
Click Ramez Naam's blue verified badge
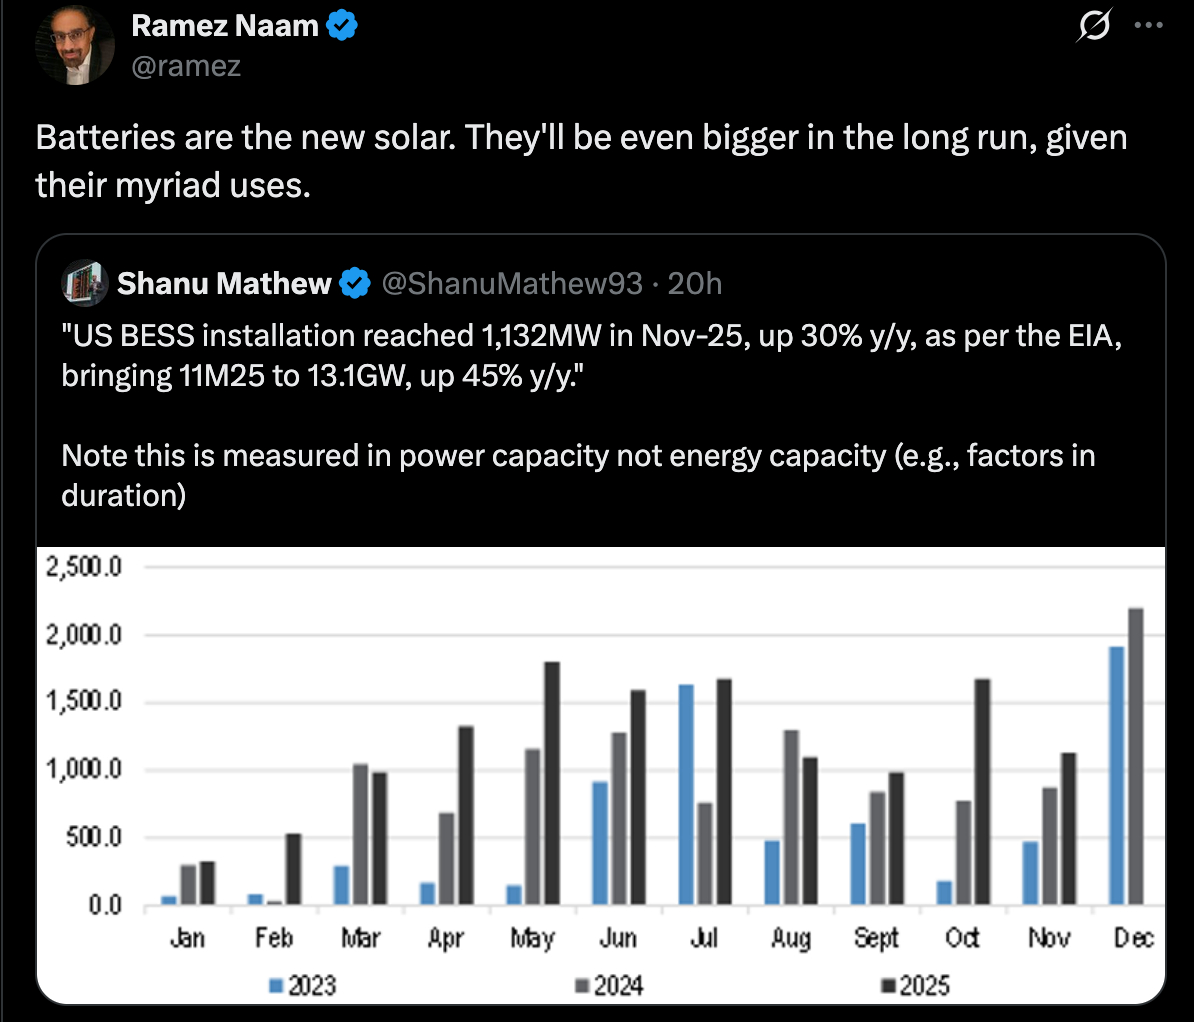click(342, 26)
